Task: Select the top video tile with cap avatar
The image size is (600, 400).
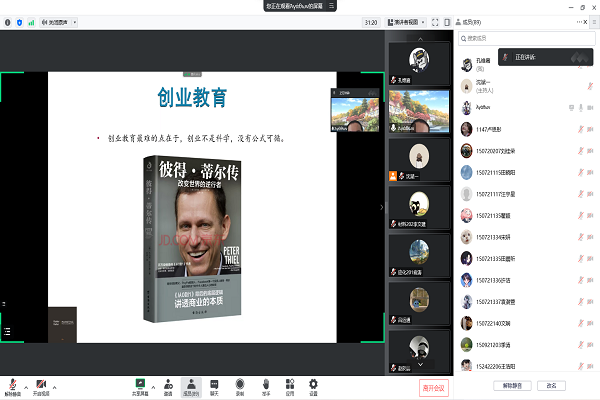Action: point(419,64)
